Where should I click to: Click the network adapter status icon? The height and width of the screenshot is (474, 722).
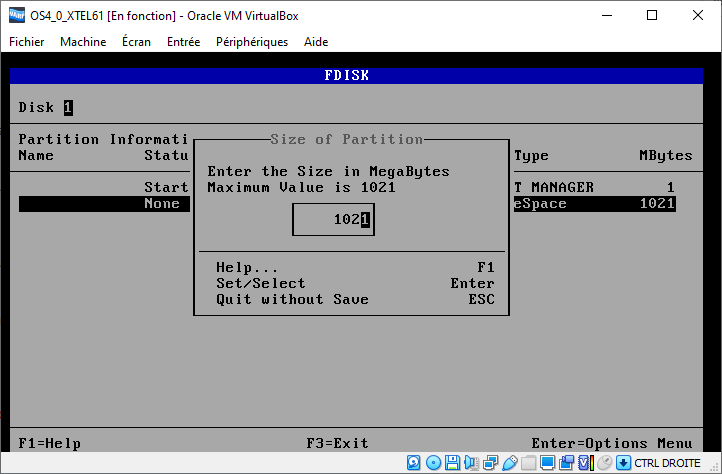point(490,463)
